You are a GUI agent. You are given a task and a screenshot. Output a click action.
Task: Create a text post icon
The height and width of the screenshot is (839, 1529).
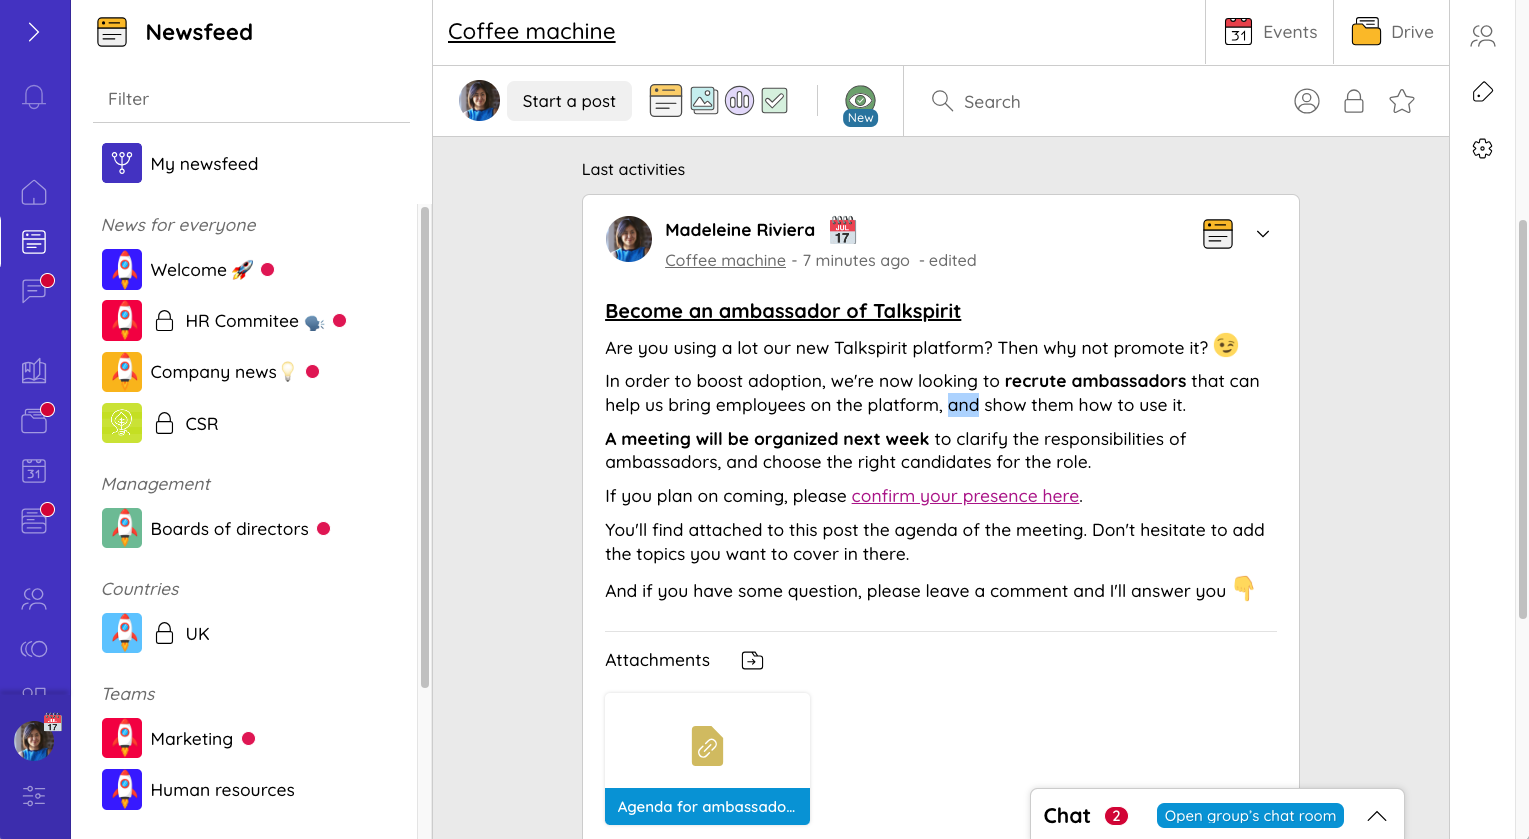point(666,101)
